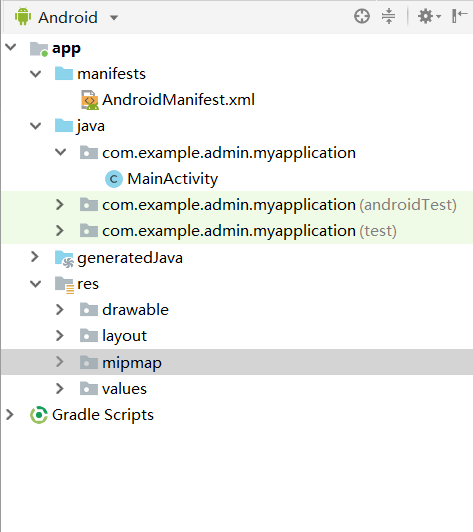Click the generatedJava folder icon
Screen dimensions: 473x532
tap(64, 259)
